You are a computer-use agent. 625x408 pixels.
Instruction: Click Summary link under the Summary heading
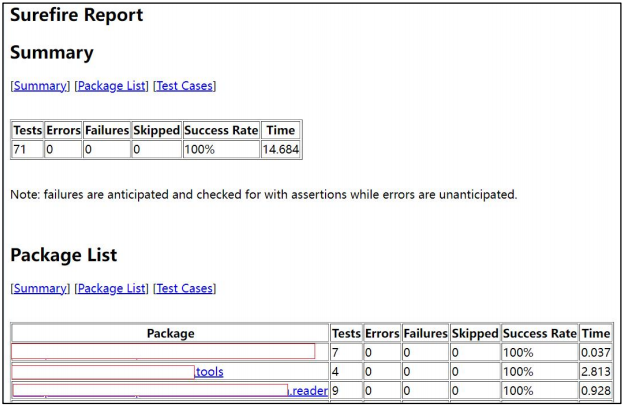(40, 86)
